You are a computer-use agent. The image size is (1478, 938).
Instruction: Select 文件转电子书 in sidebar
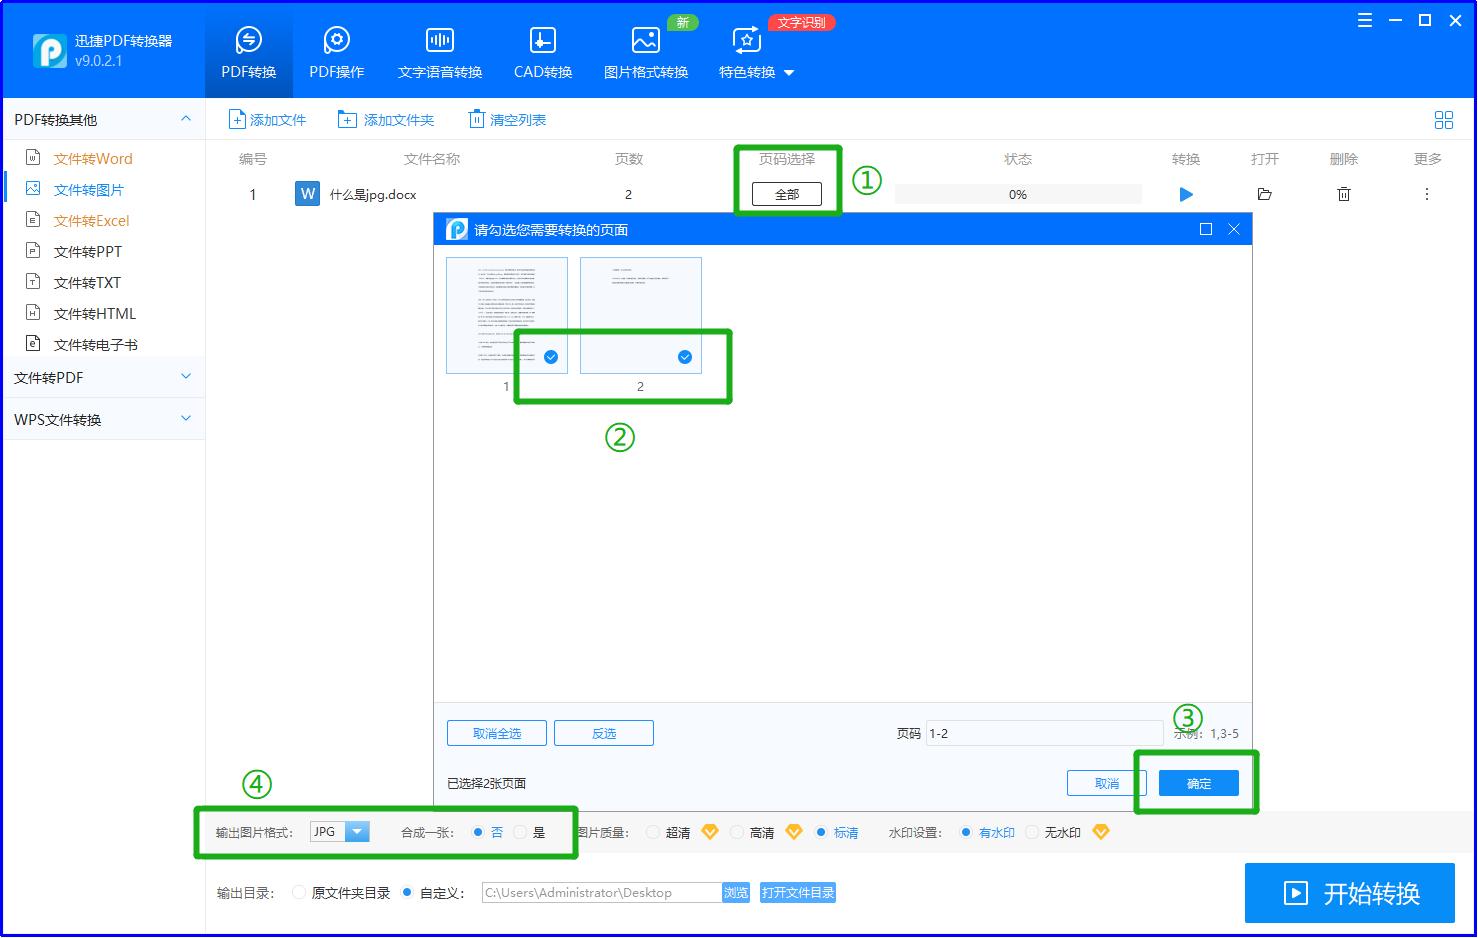[x=96, y=345]
